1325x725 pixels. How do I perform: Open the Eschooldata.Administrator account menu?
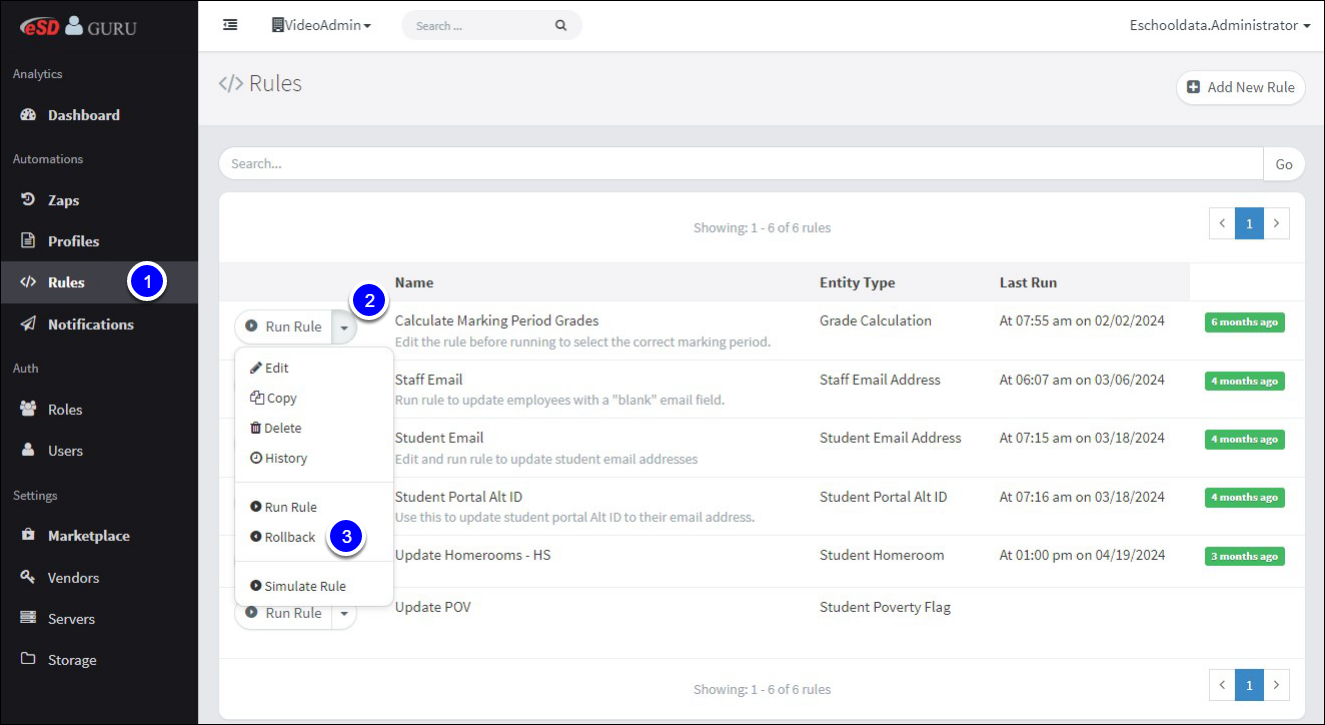coord(1220,25)
